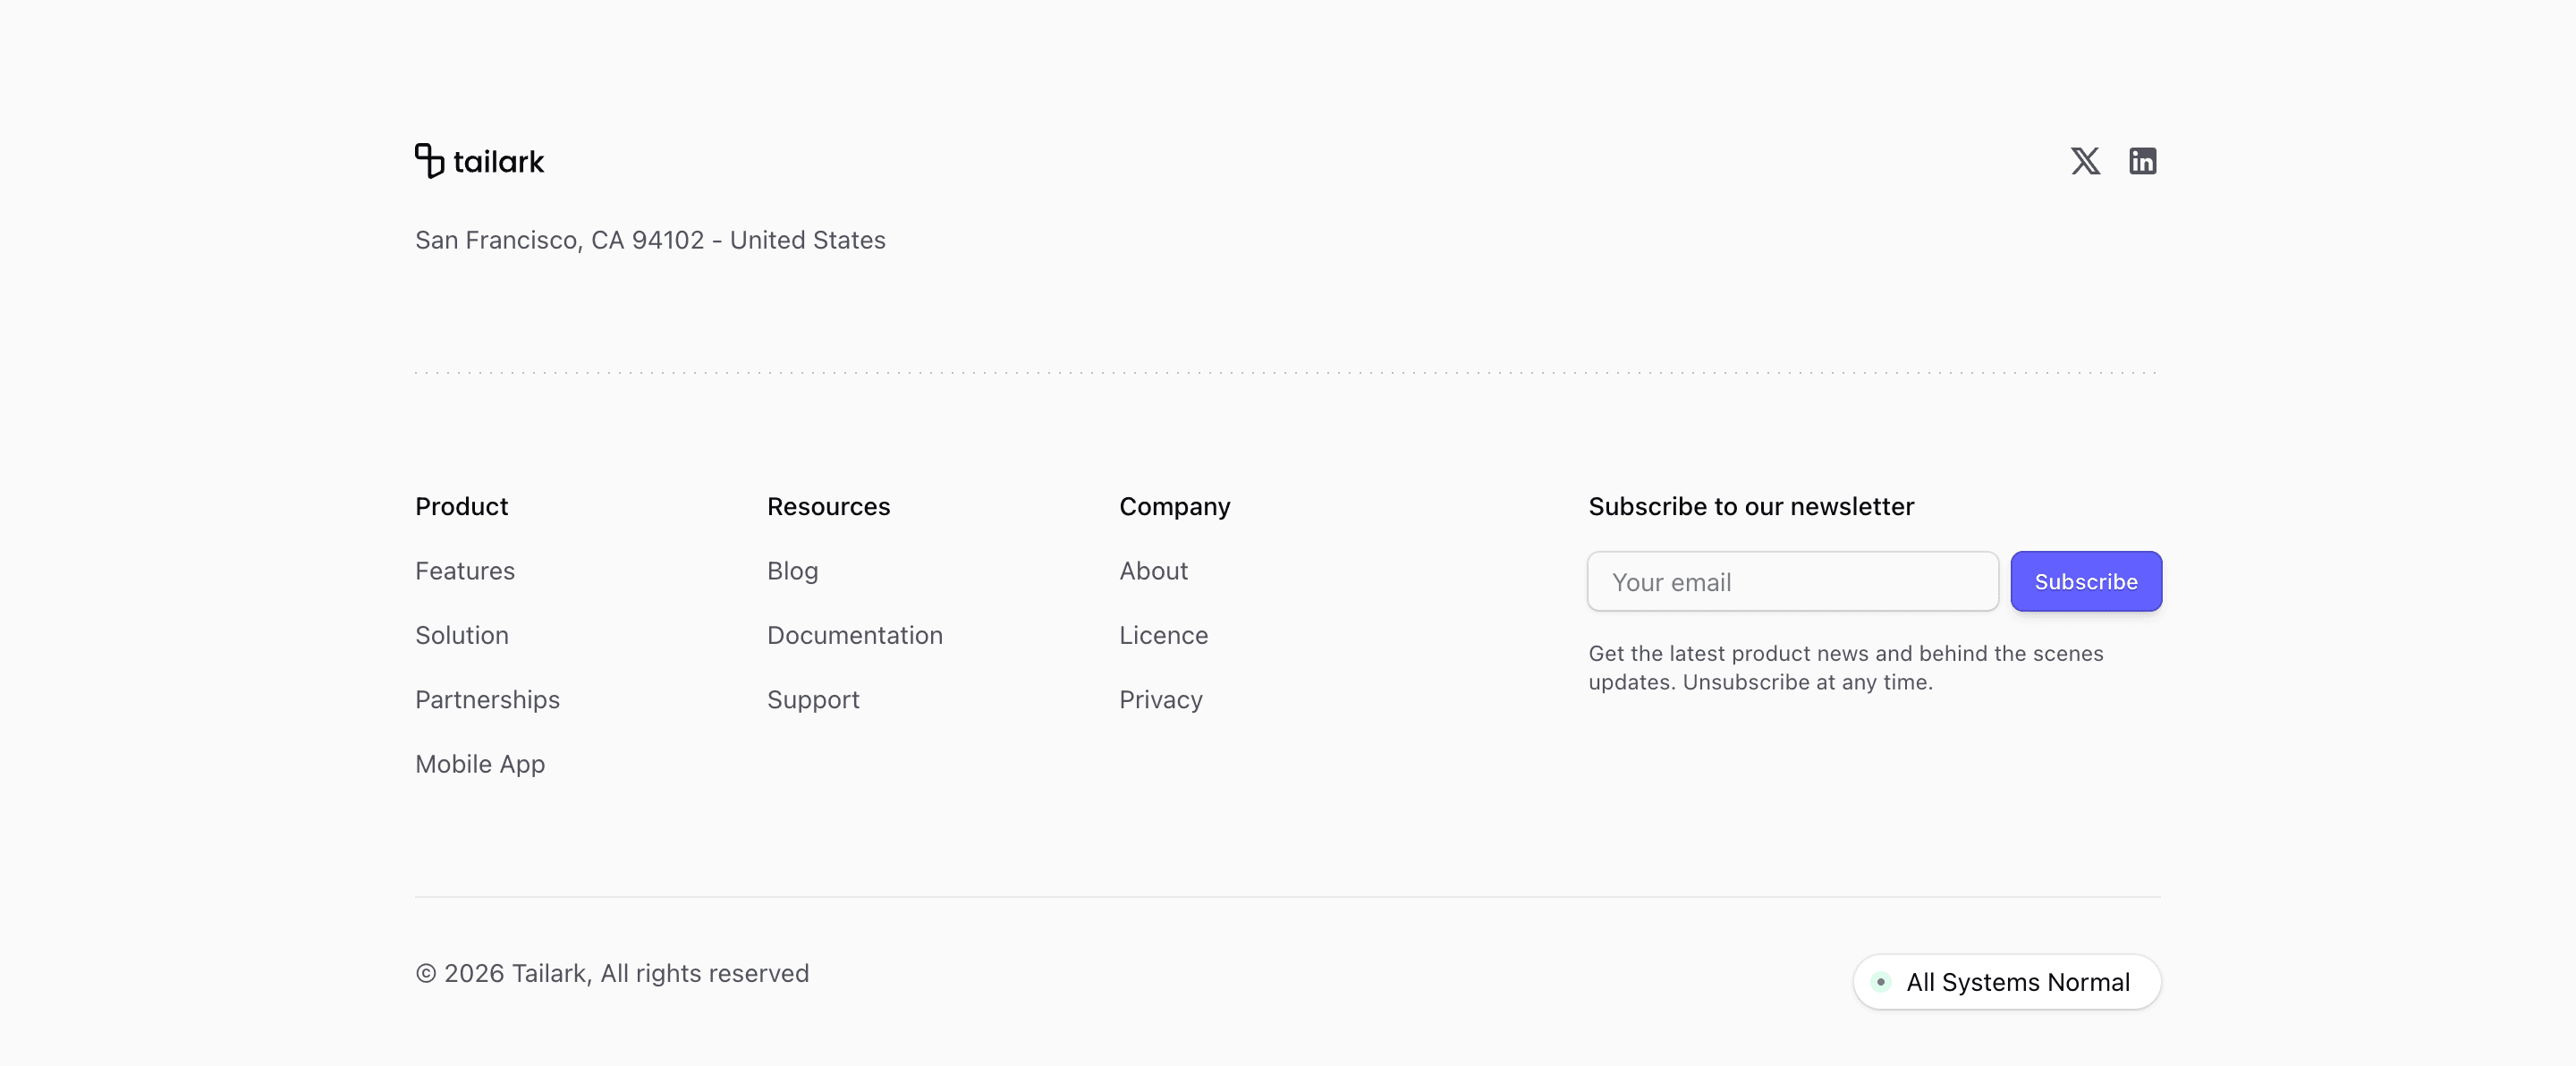
Task: Go to the Solution page link
Action: click(462, 635)
